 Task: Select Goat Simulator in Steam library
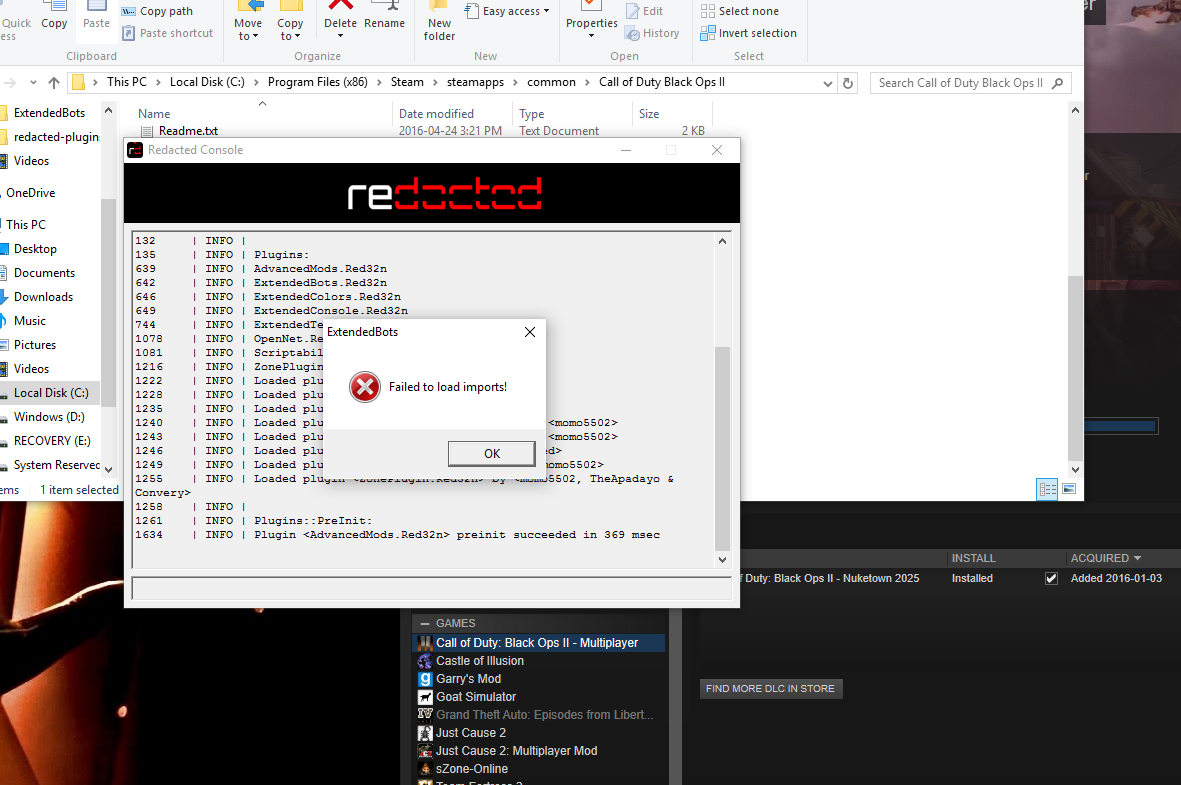pyautogui.click(x=476, y=697)
